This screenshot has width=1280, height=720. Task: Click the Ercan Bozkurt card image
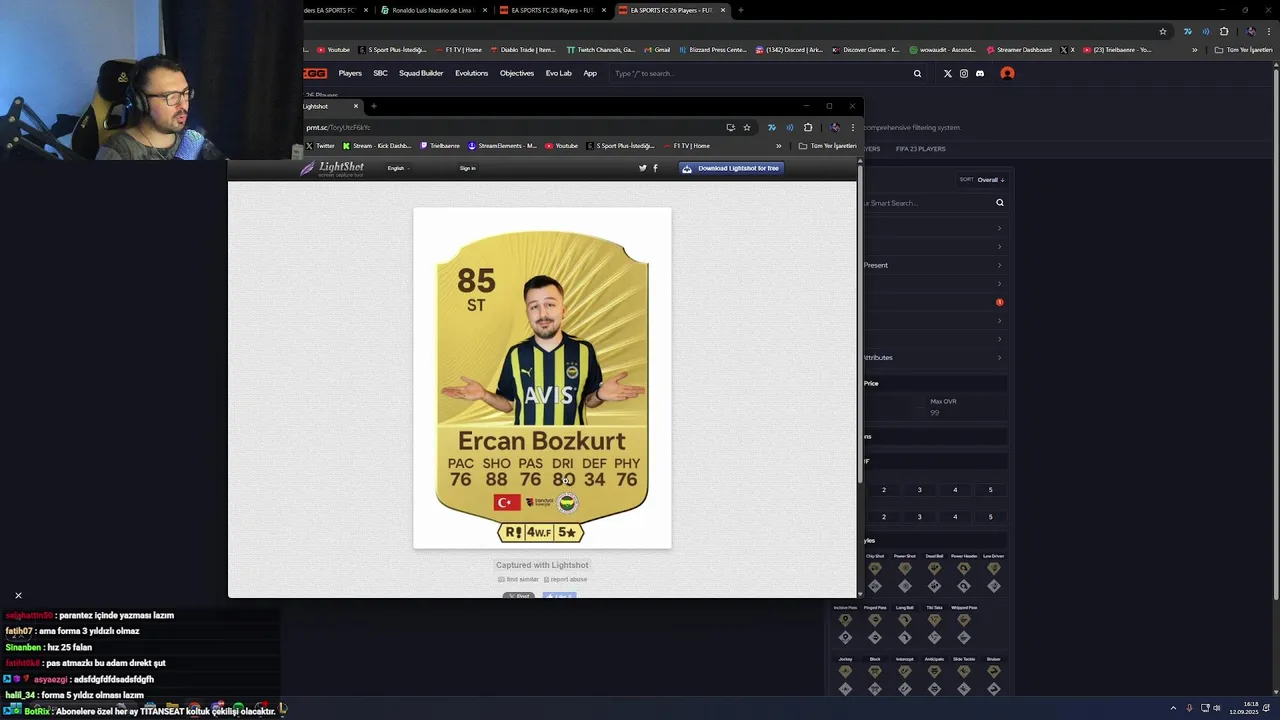tap(542, 378)
